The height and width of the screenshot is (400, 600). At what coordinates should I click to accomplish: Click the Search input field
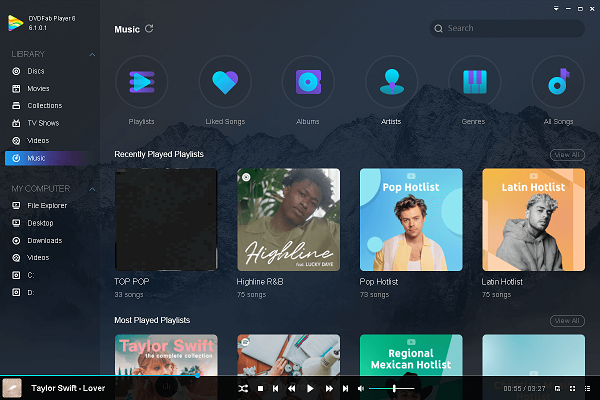click(507, 28)
